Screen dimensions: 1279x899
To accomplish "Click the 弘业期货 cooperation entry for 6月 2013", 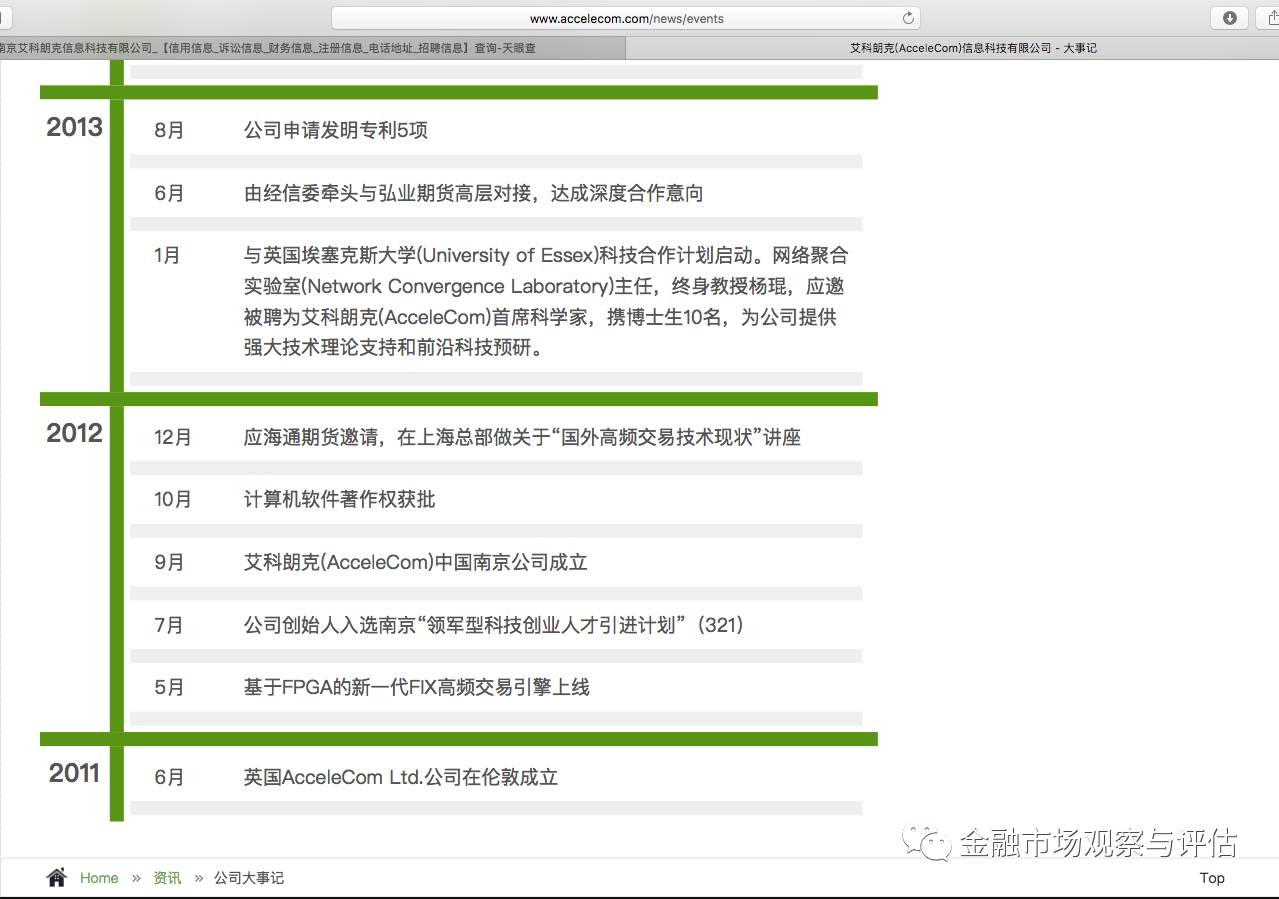I will pyautogui.click(x=474, y=193).
